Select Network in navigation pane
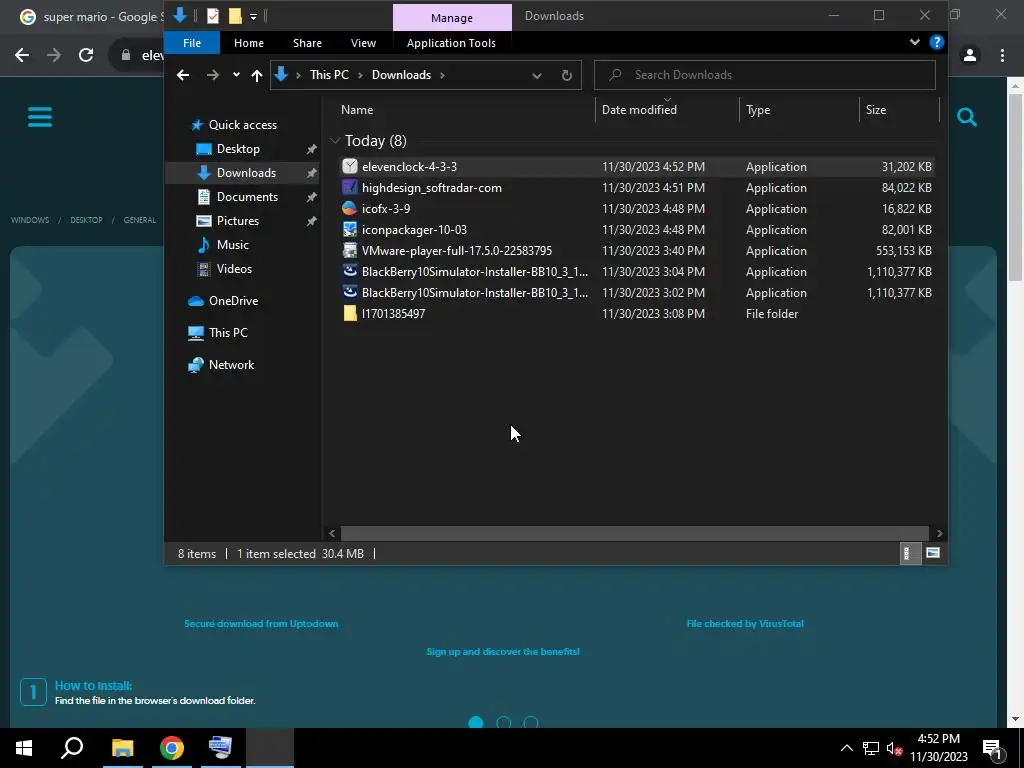 [231, 365]
